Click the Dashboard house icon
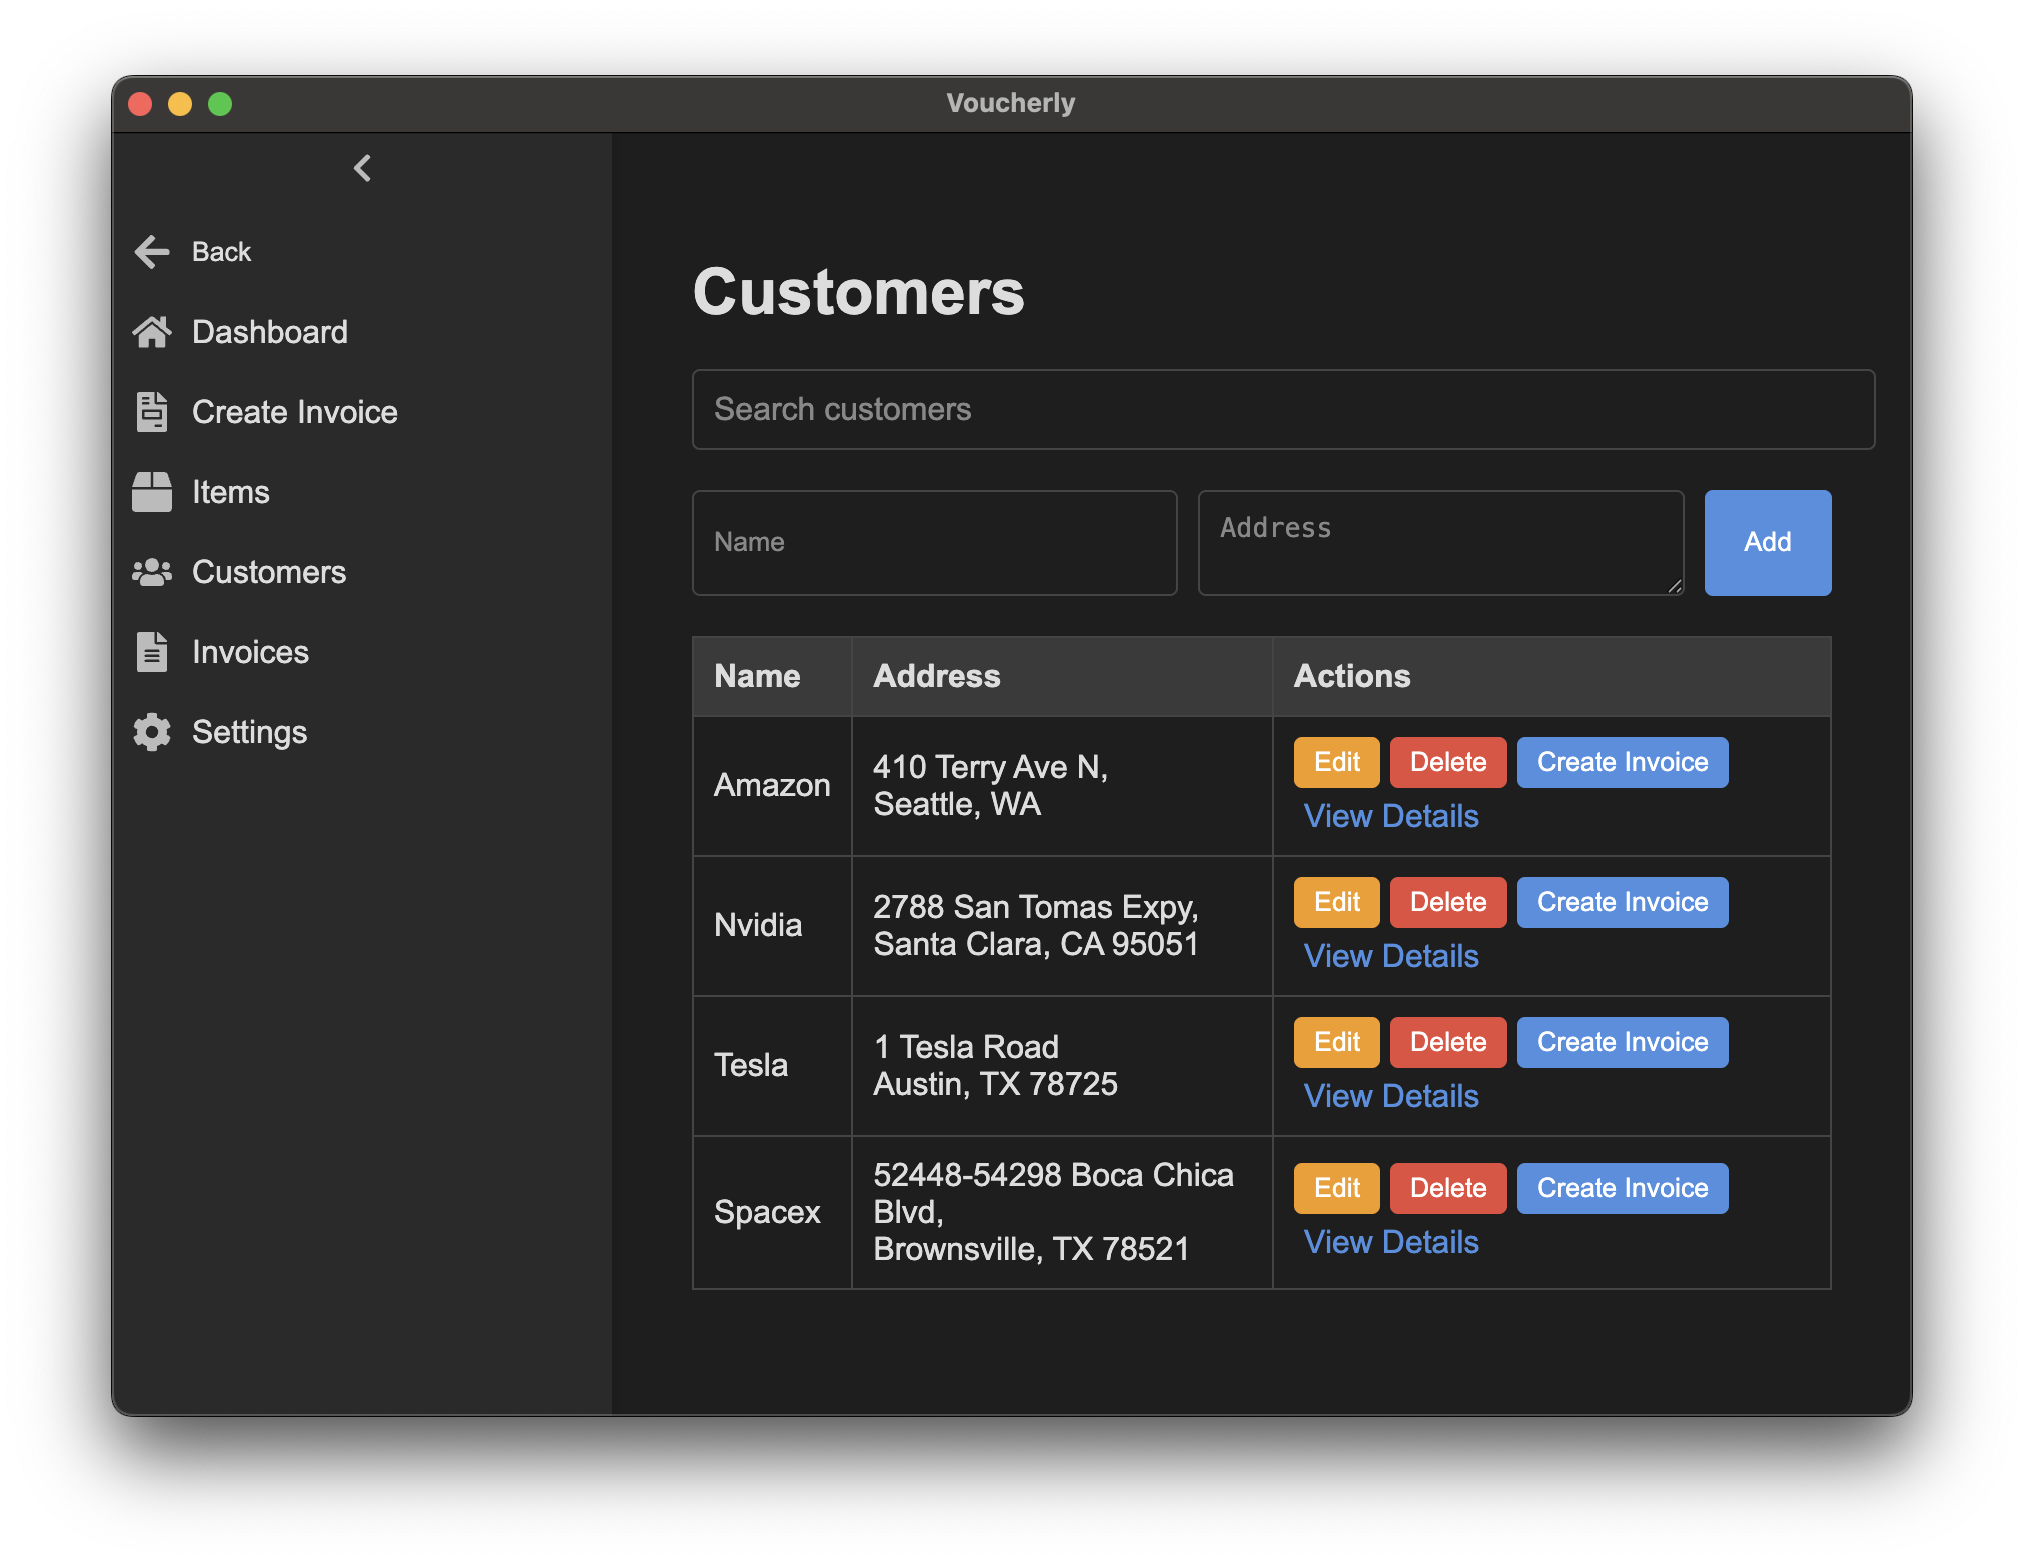The image size is (2024, 1564). tap(152, 332)
